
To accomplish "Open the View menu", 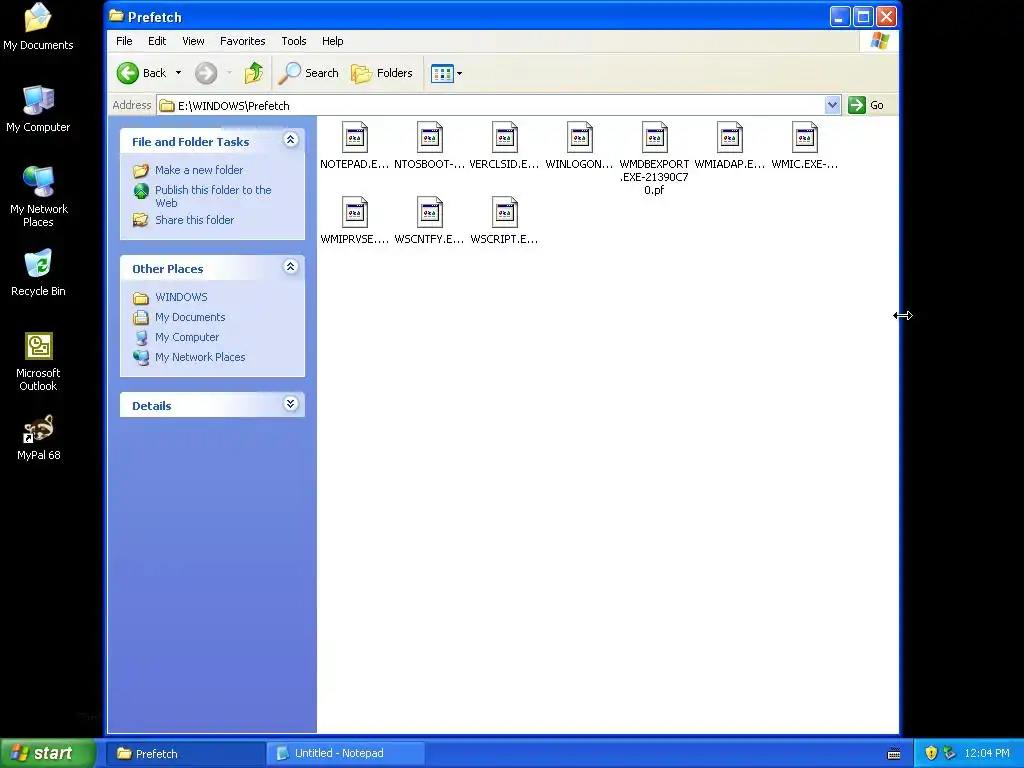I will (193, 41).
